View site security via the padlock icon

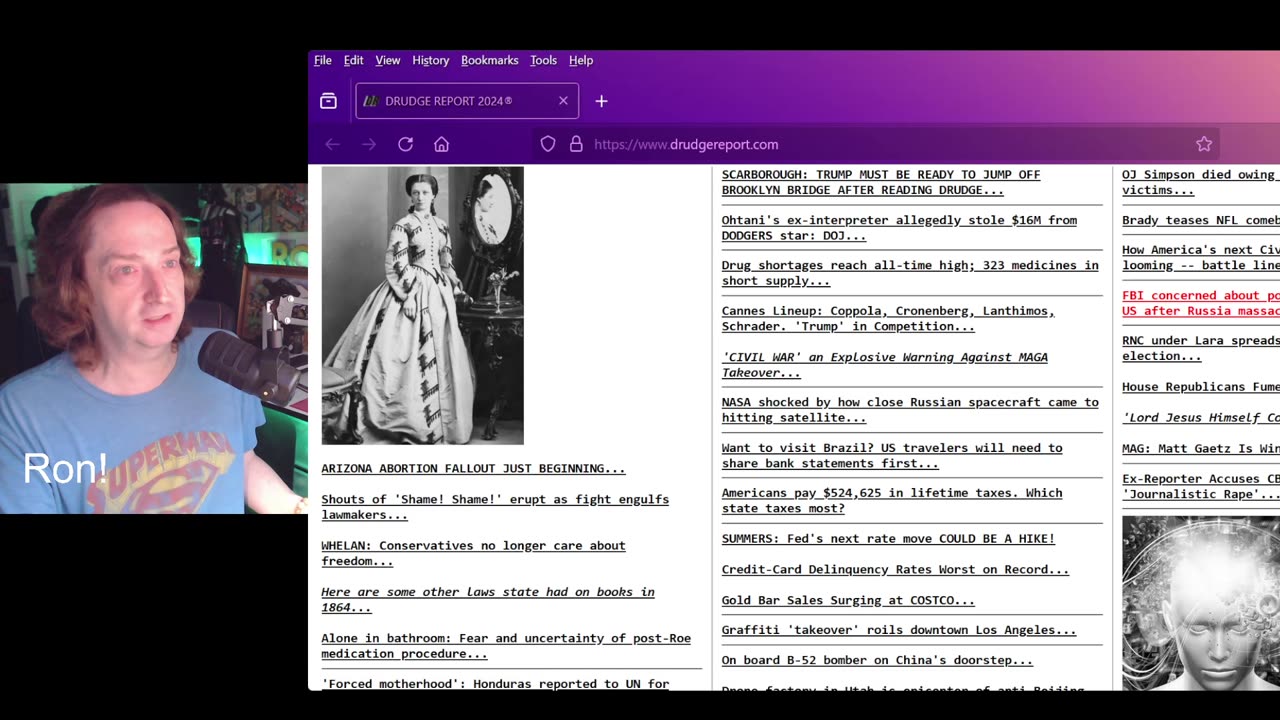576,144
